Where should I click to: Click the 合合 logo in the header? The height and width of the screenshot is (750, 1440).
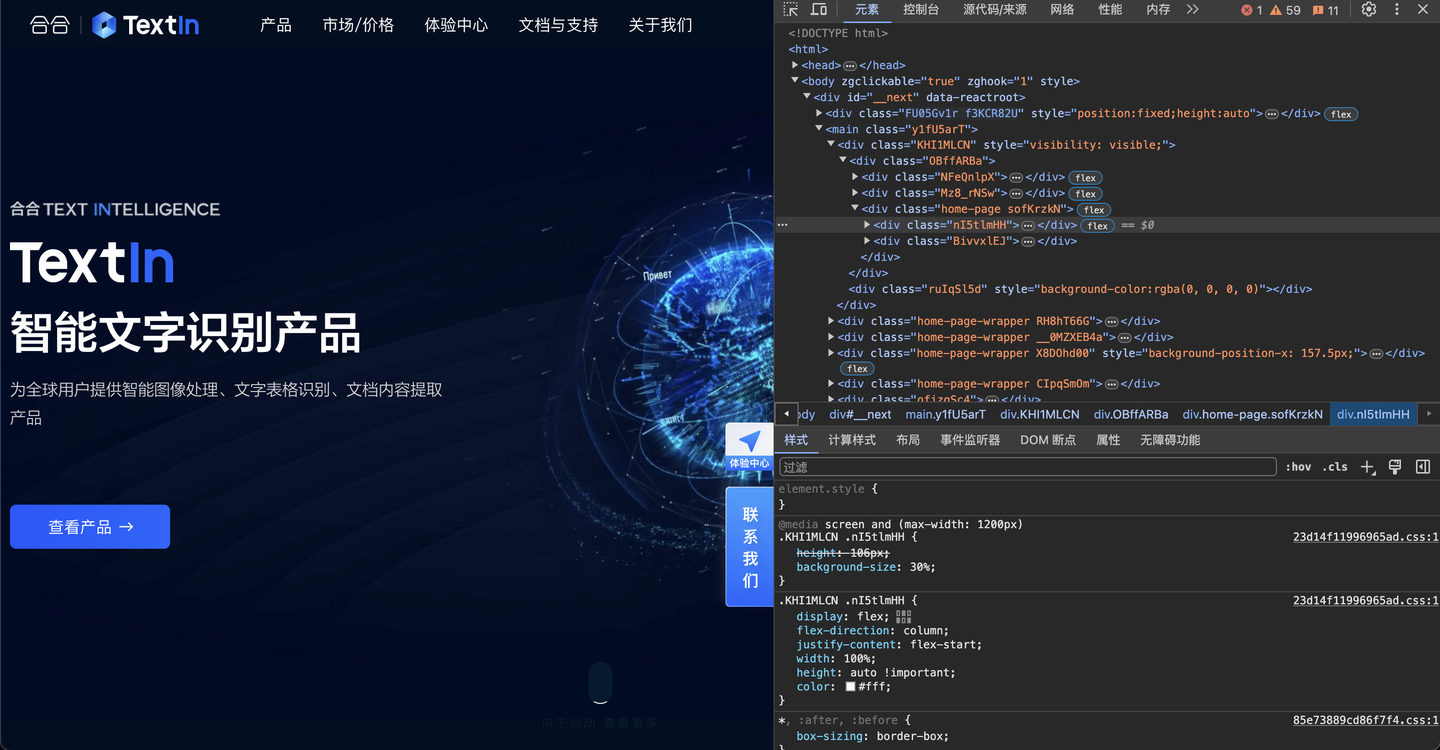coord(49,25)
